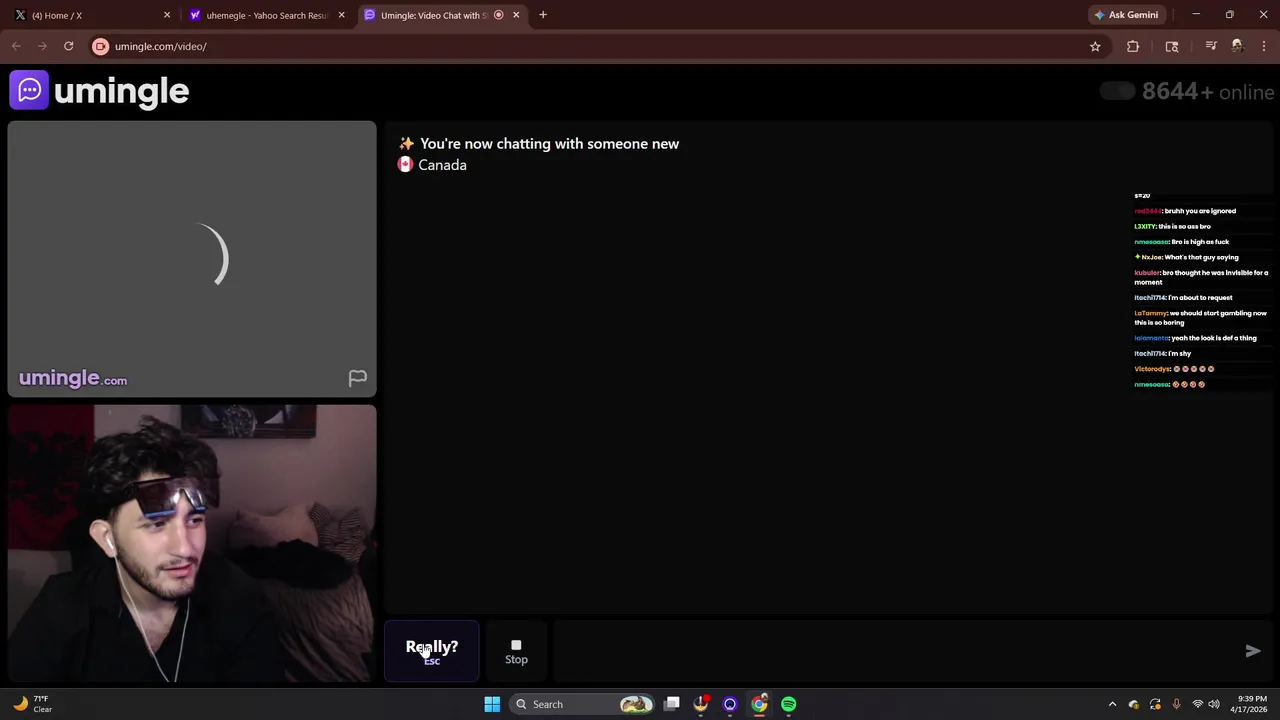Open Task View on the taskbar
The image size is (1280, 720).
point(672,704)
